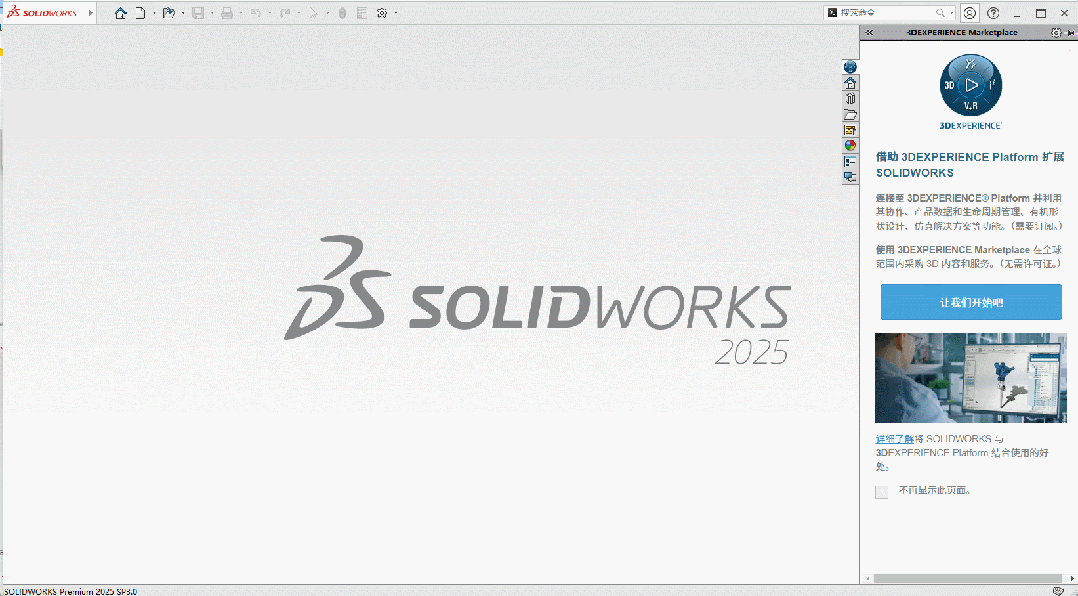Click the scrollbar right arrow in pane
This screenshot has height=596, width=1078.
point(1072,579)
